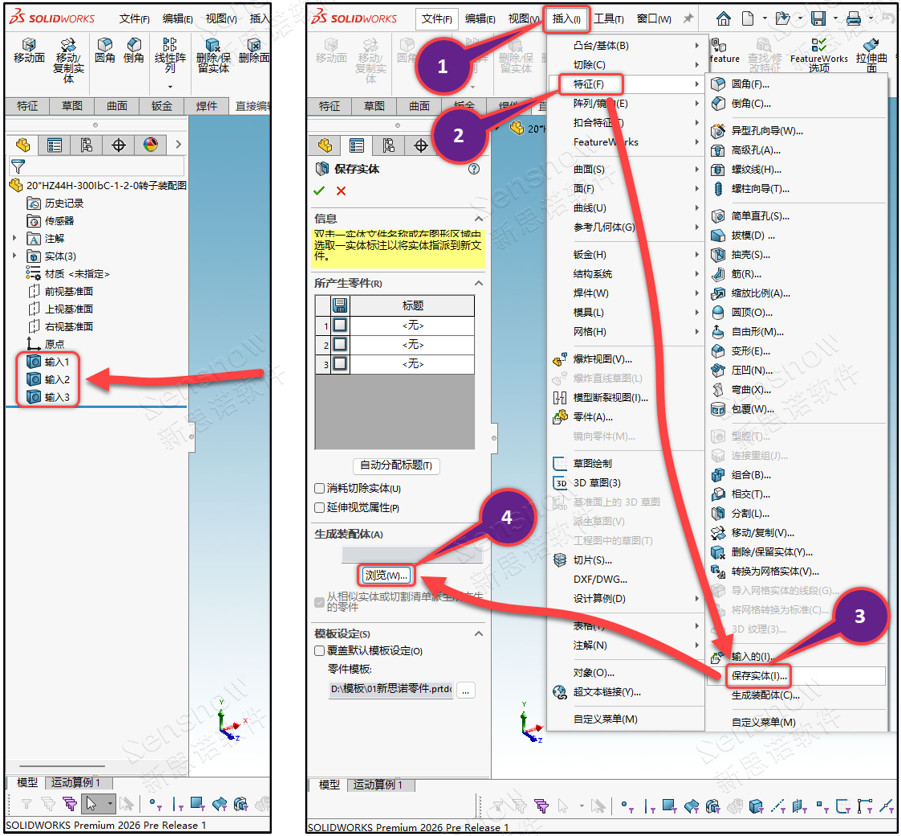901x836 pixels.
Task: Open DimXpertManager tab in left window
Action: tap(118, 145)
